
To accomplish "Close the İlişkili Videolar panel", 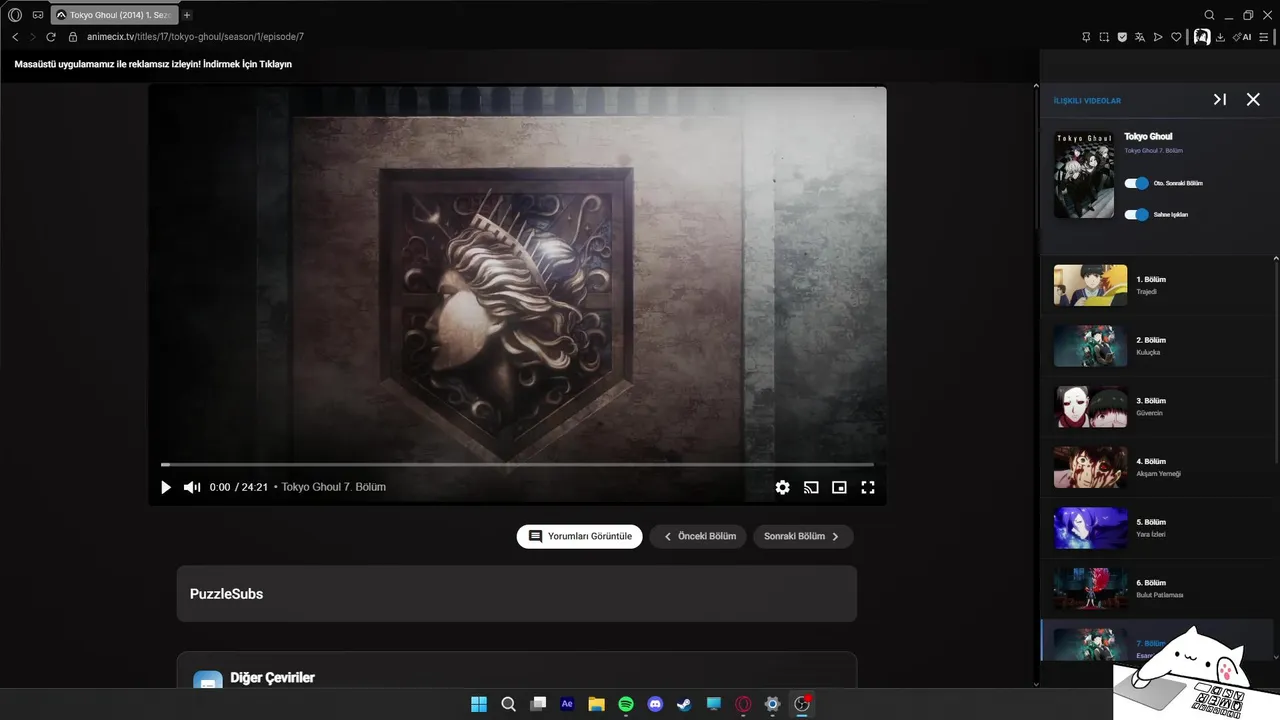I will (1253, 100).
